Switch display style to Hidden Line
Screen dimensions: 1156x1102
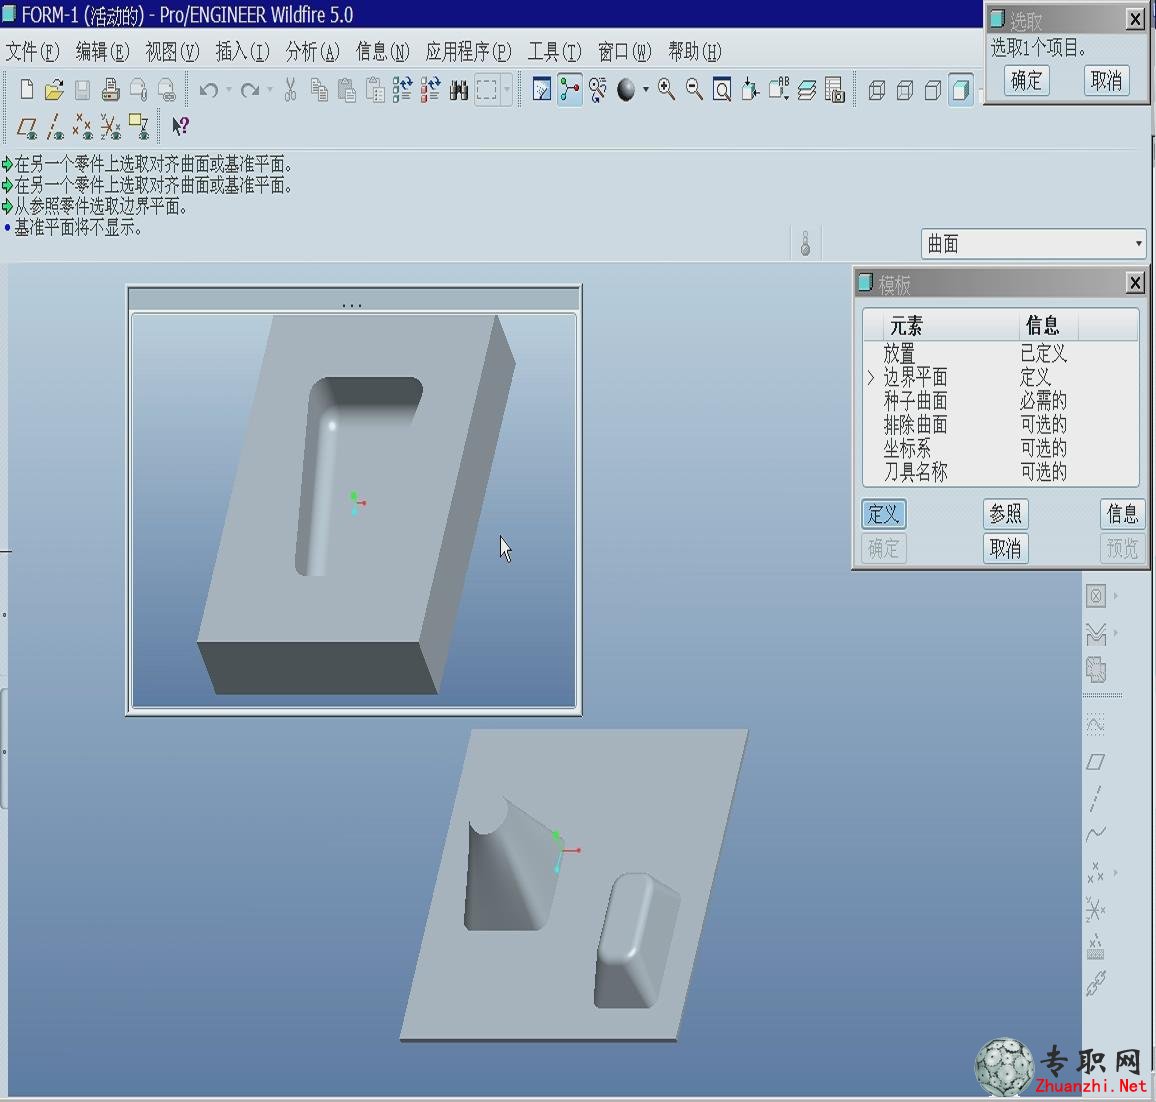905,90
